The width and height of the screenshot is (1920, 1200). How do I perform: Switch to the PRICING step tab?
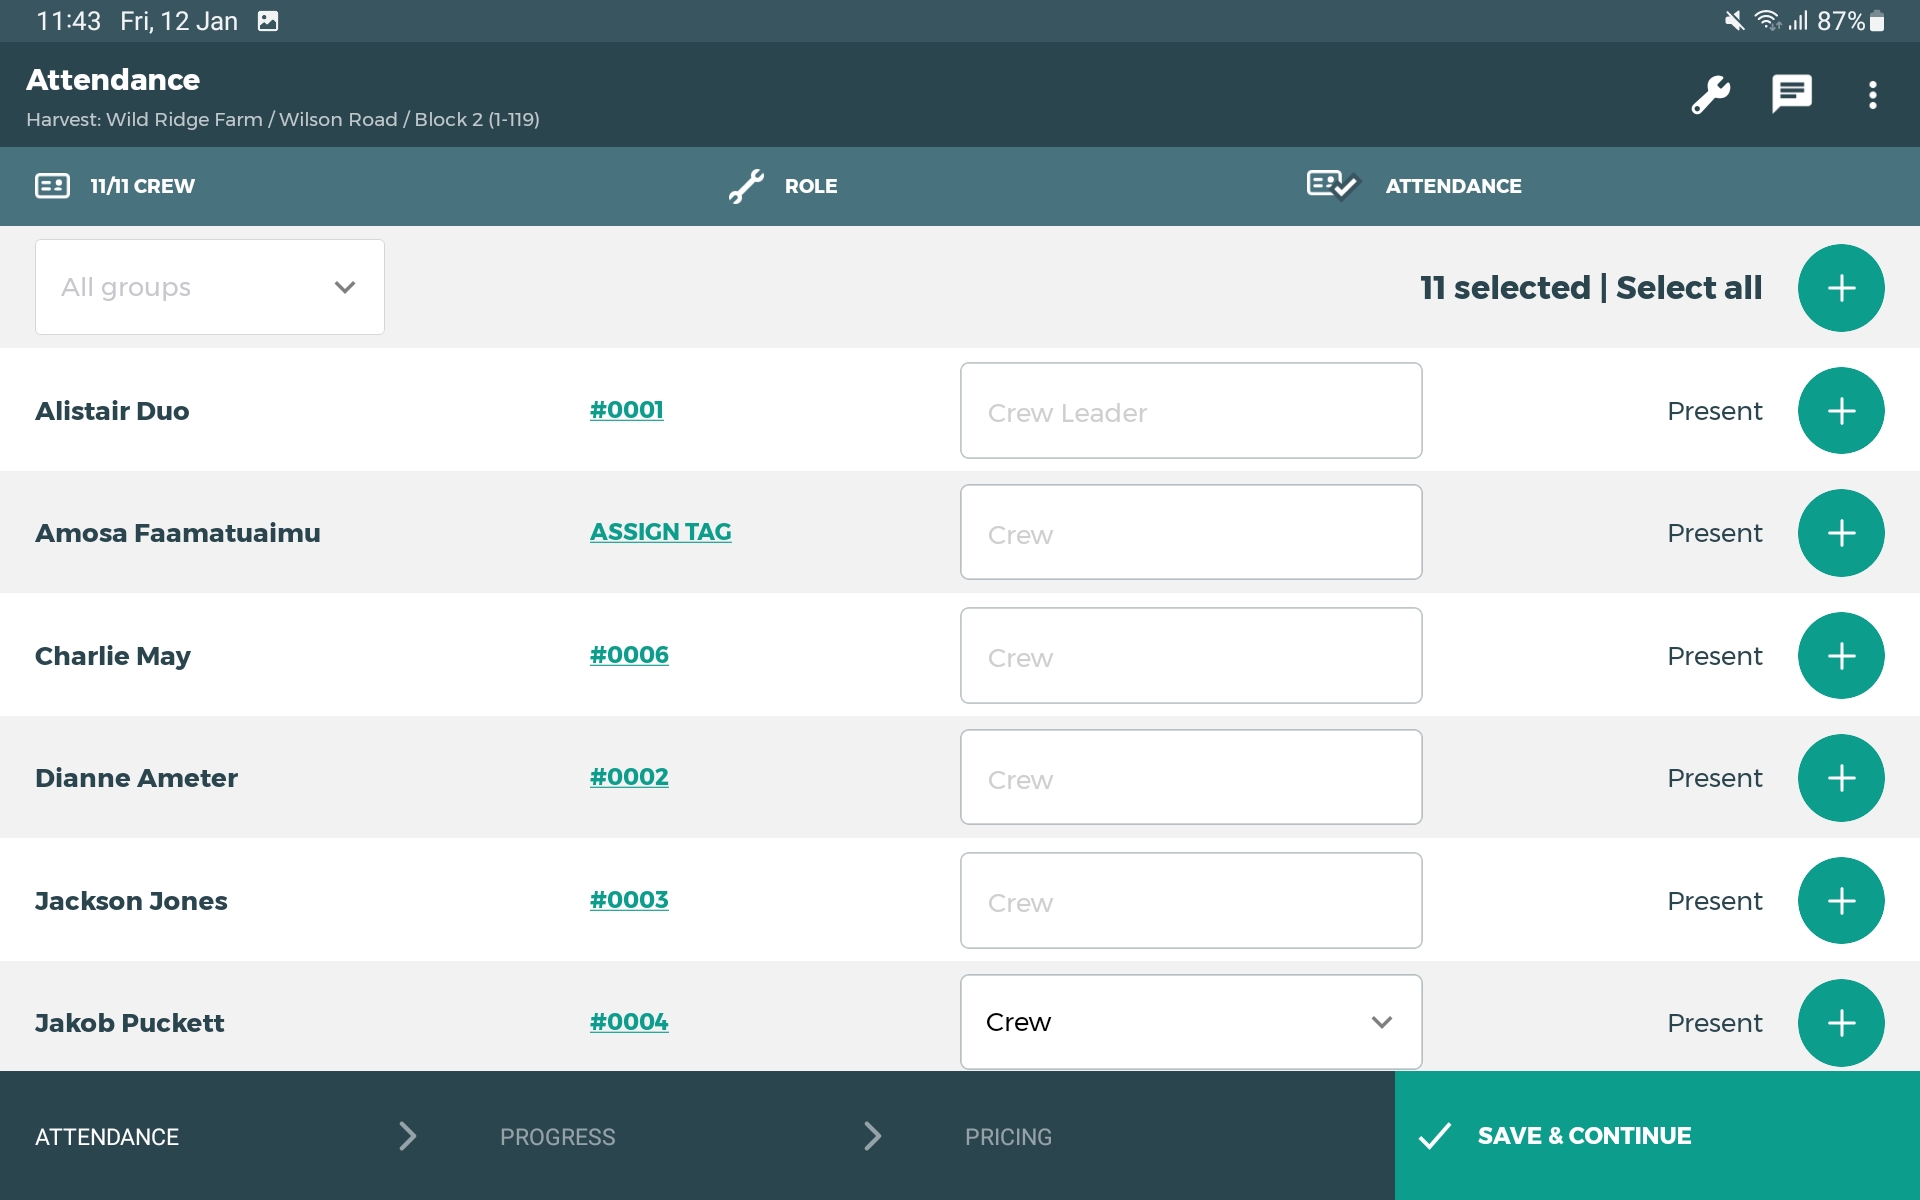[1007, 1137]
